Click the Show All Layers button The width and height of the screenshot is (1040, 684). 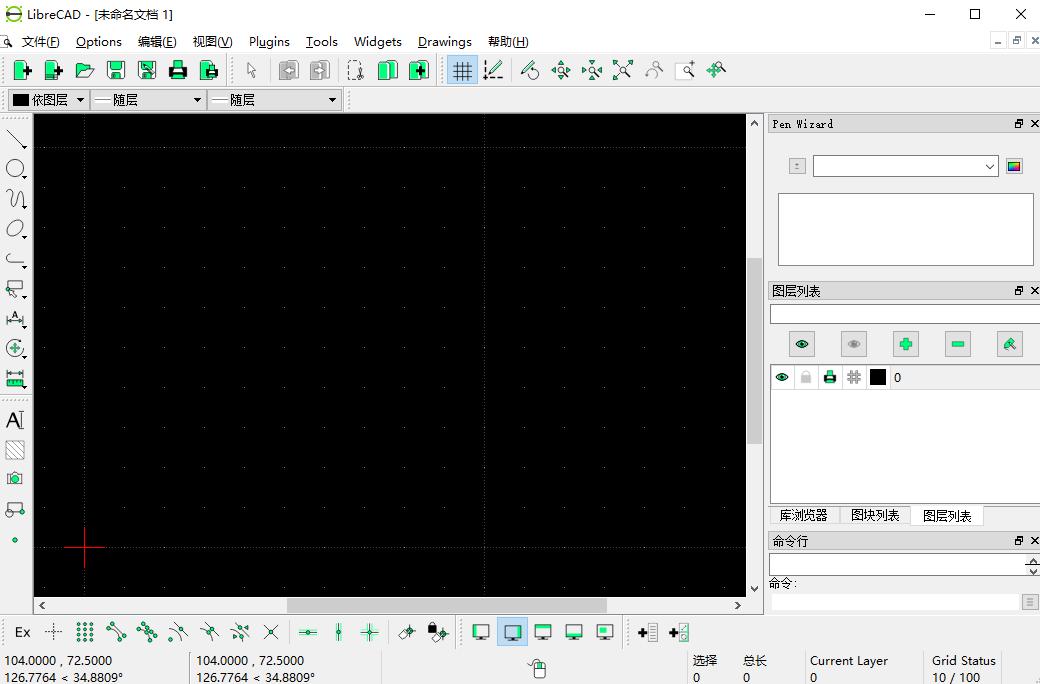[802, 344]
